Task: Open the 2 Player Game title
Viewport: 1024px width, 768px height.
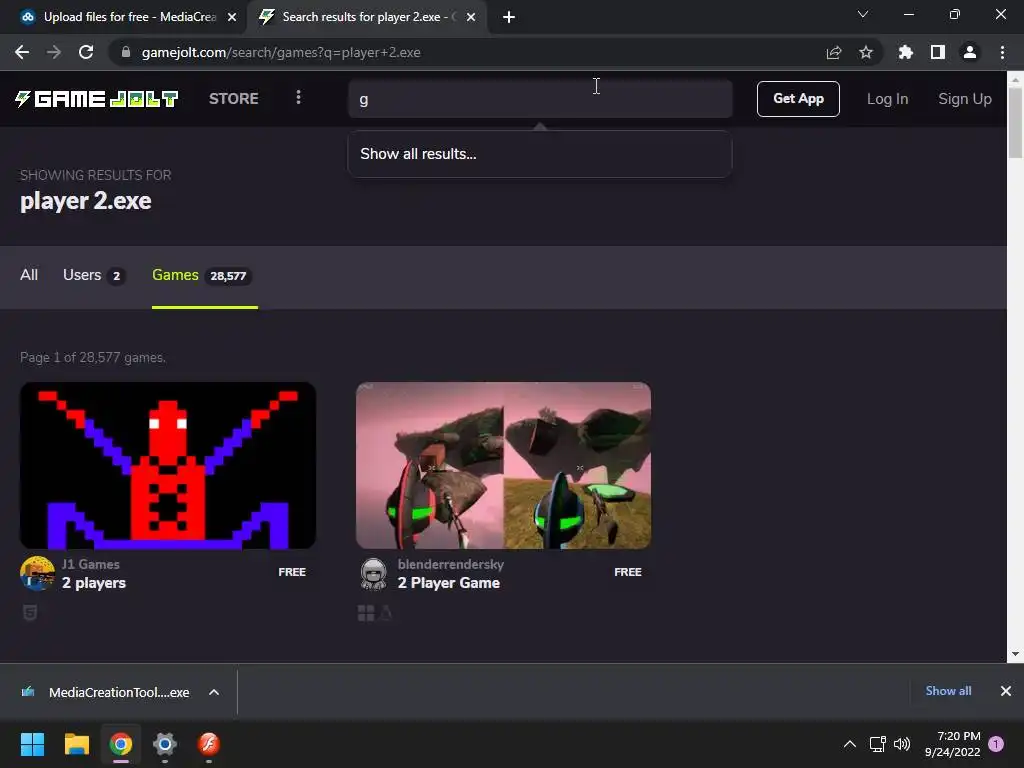Action: [x=449, y=583]
